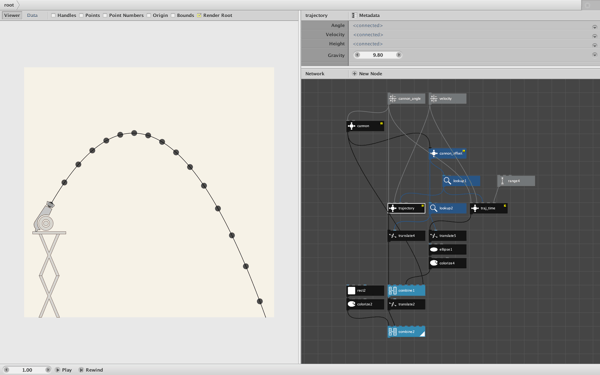Click the Network panel label
The image size is (600, 375).
pyautogui.click(x=315, y=73)
